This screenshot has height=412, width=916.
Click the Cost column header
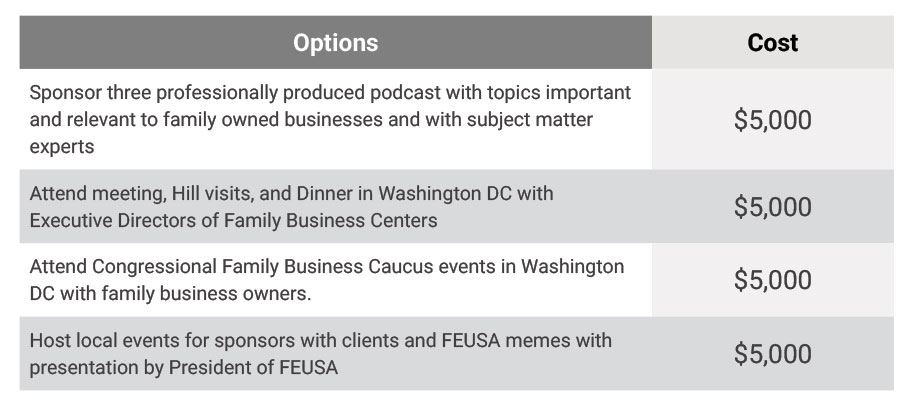pyautogui.click(x=772, y=43)
